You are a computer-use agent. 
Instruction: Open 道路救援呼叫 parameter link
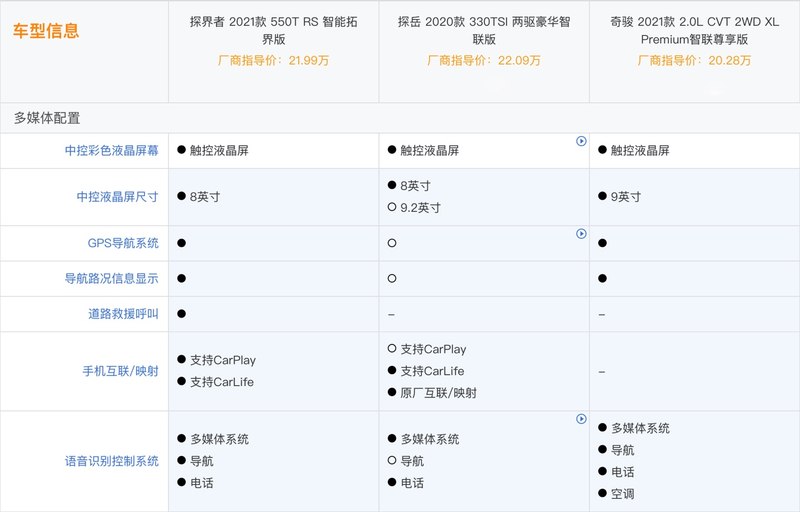123,314
